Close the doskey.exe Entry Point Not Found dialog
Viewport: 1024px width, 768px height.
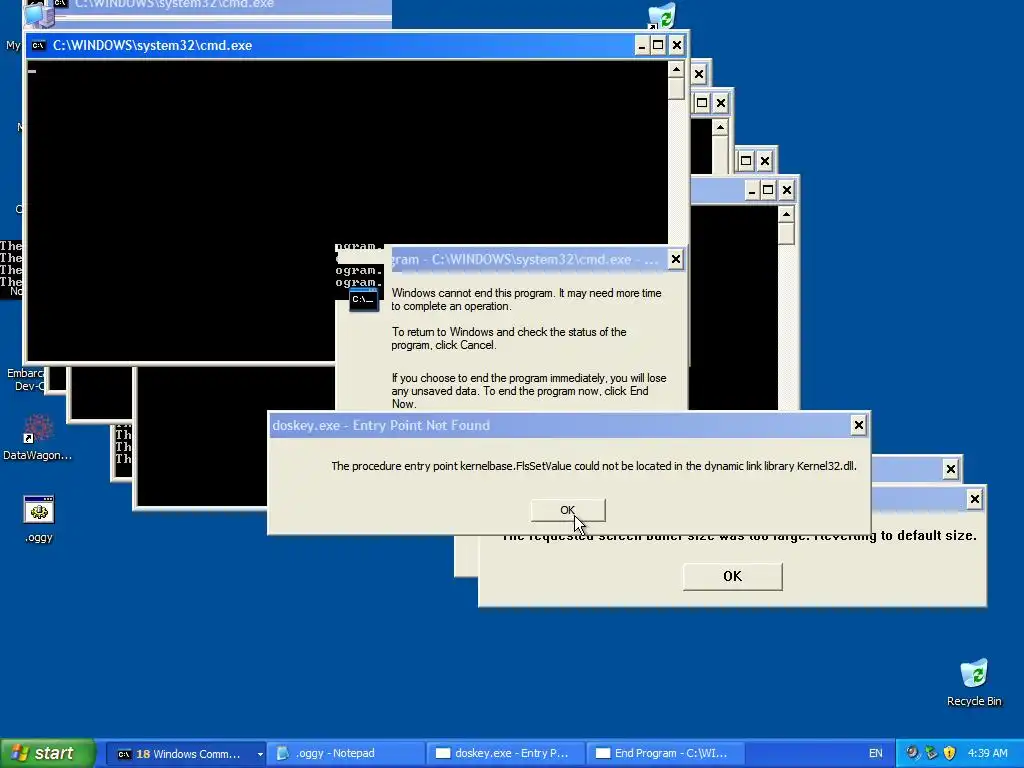858,426
